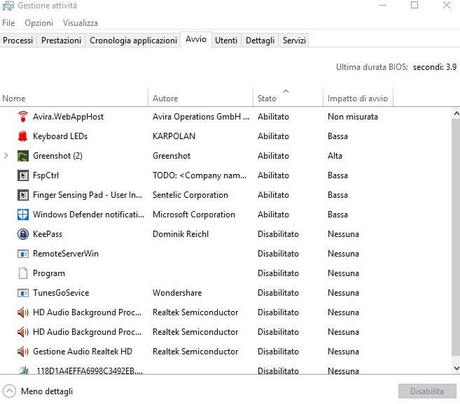Click the KARPOLAN author cell

tap(174, 136)
